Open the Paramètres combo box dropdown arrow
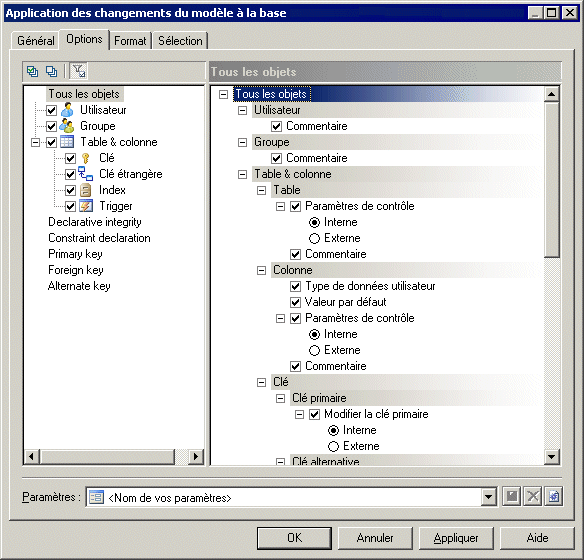Screen dimensions: 584x560 488,497
